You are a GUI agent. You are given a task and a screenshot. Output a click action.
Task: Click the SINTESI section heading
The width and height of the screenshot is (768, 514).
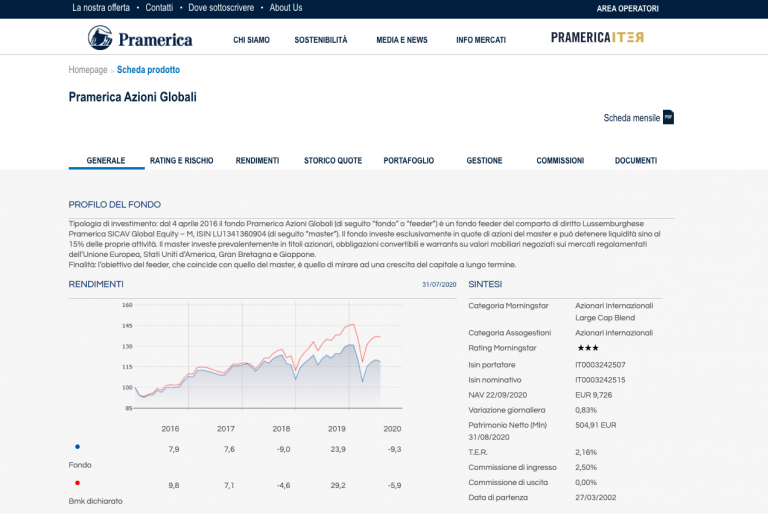pyautogui.click(x=485, y=284)
